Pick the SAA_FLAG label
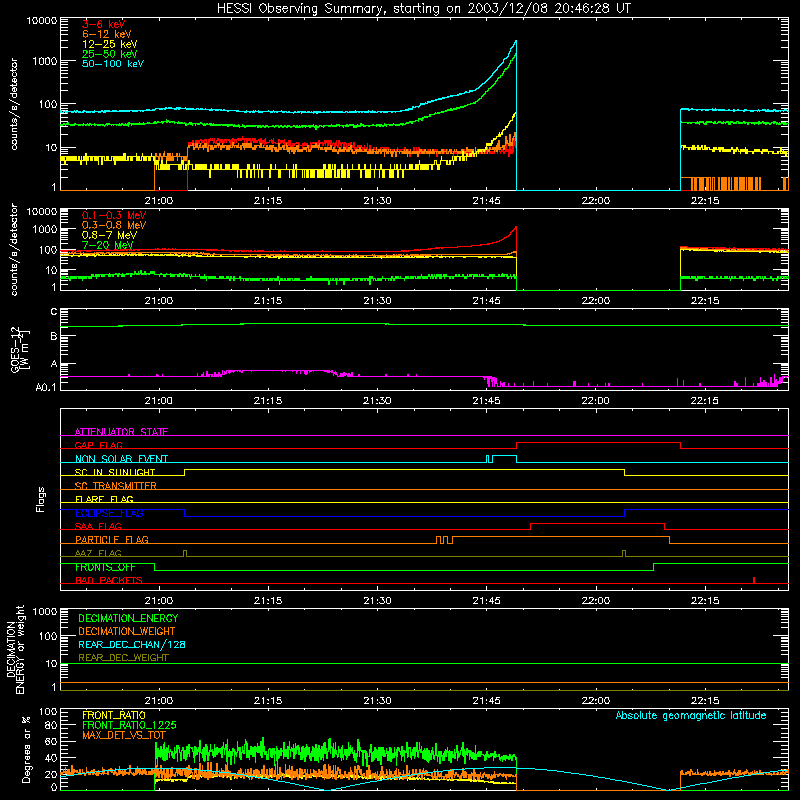The width and height of the screenshot is (800, 800). click(x=98, y=526)
